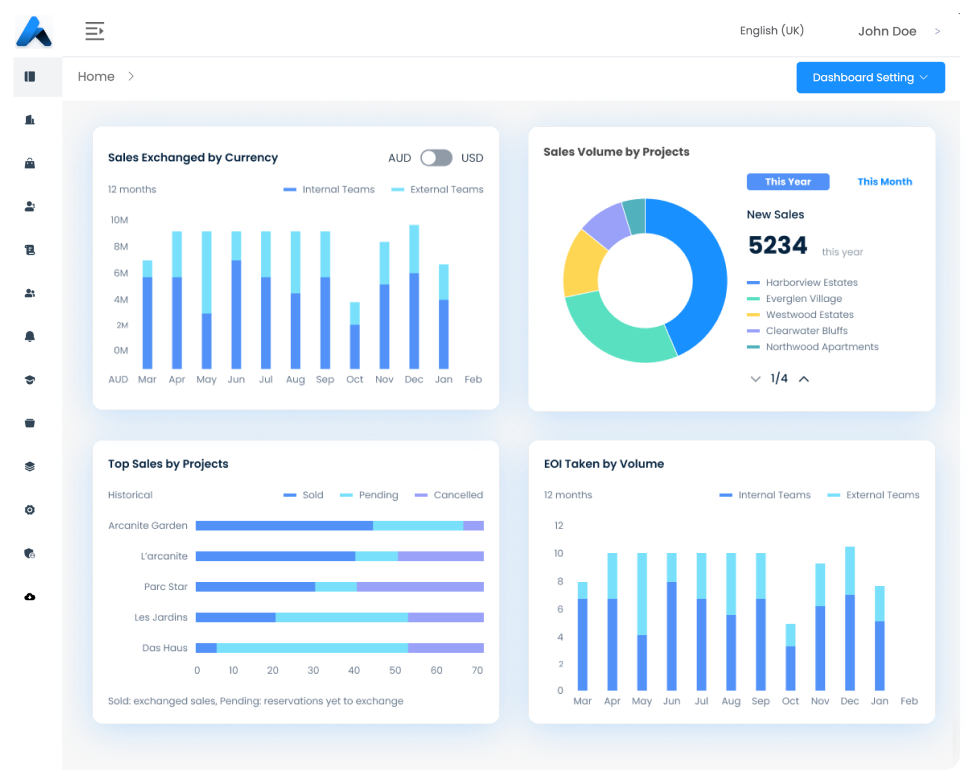
Task: Switch to the This Month tab
Action: click(884, 182)
